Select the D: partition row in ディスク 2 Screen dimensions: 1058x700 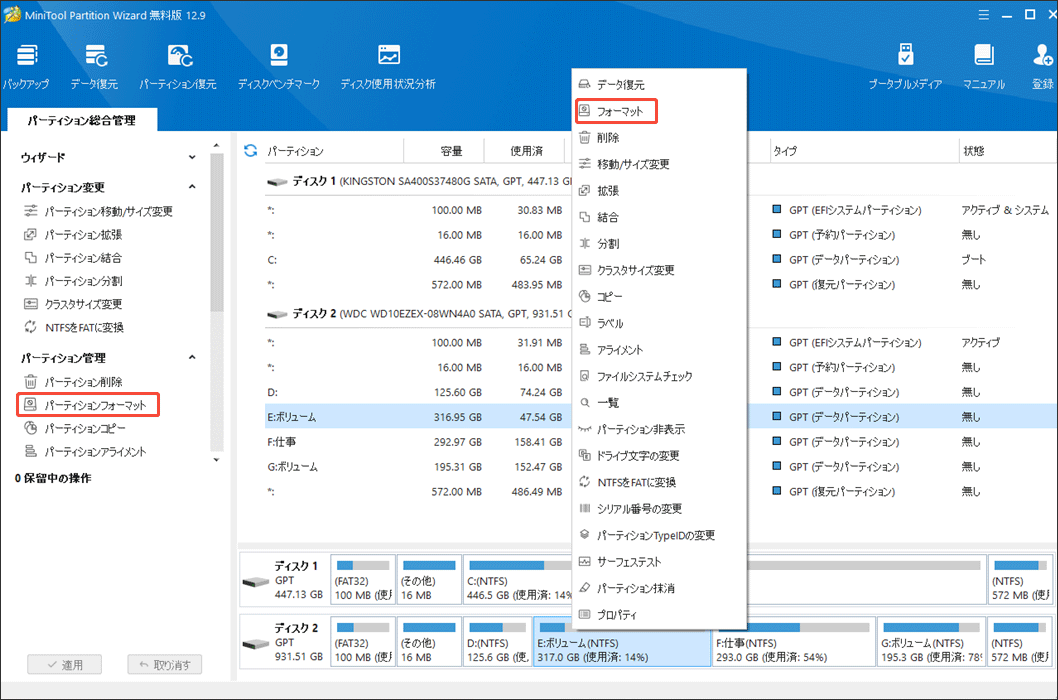coord(416,392)
